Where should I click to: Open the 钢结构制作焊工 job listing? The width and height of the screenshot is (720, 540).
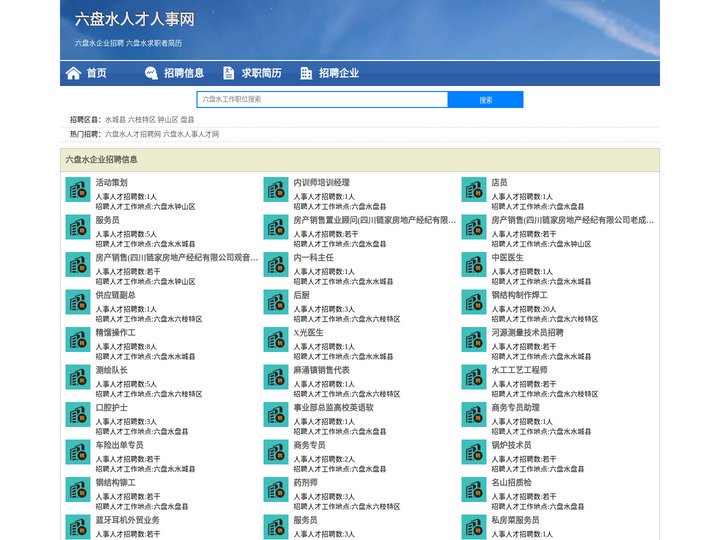519,295
